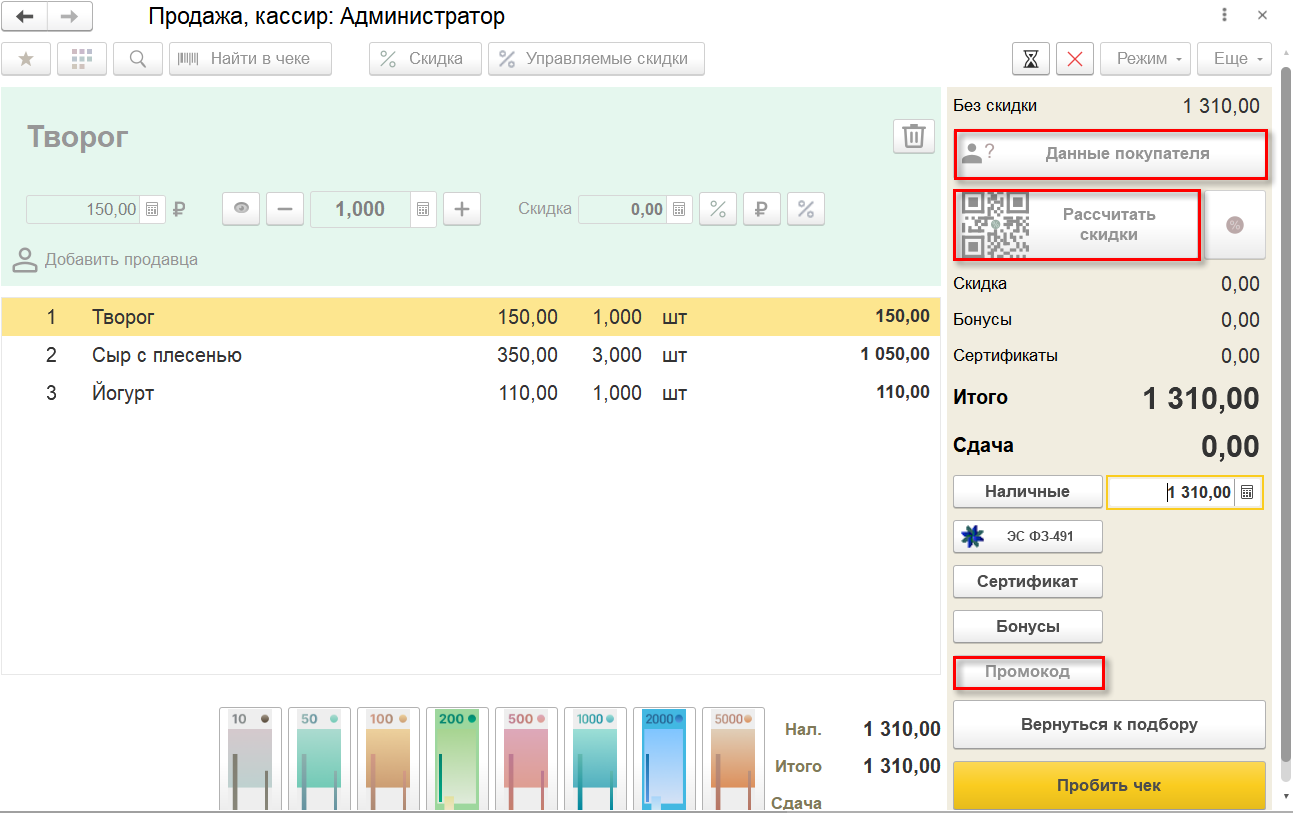Delete item with trash bin icon

pos(913,137)
